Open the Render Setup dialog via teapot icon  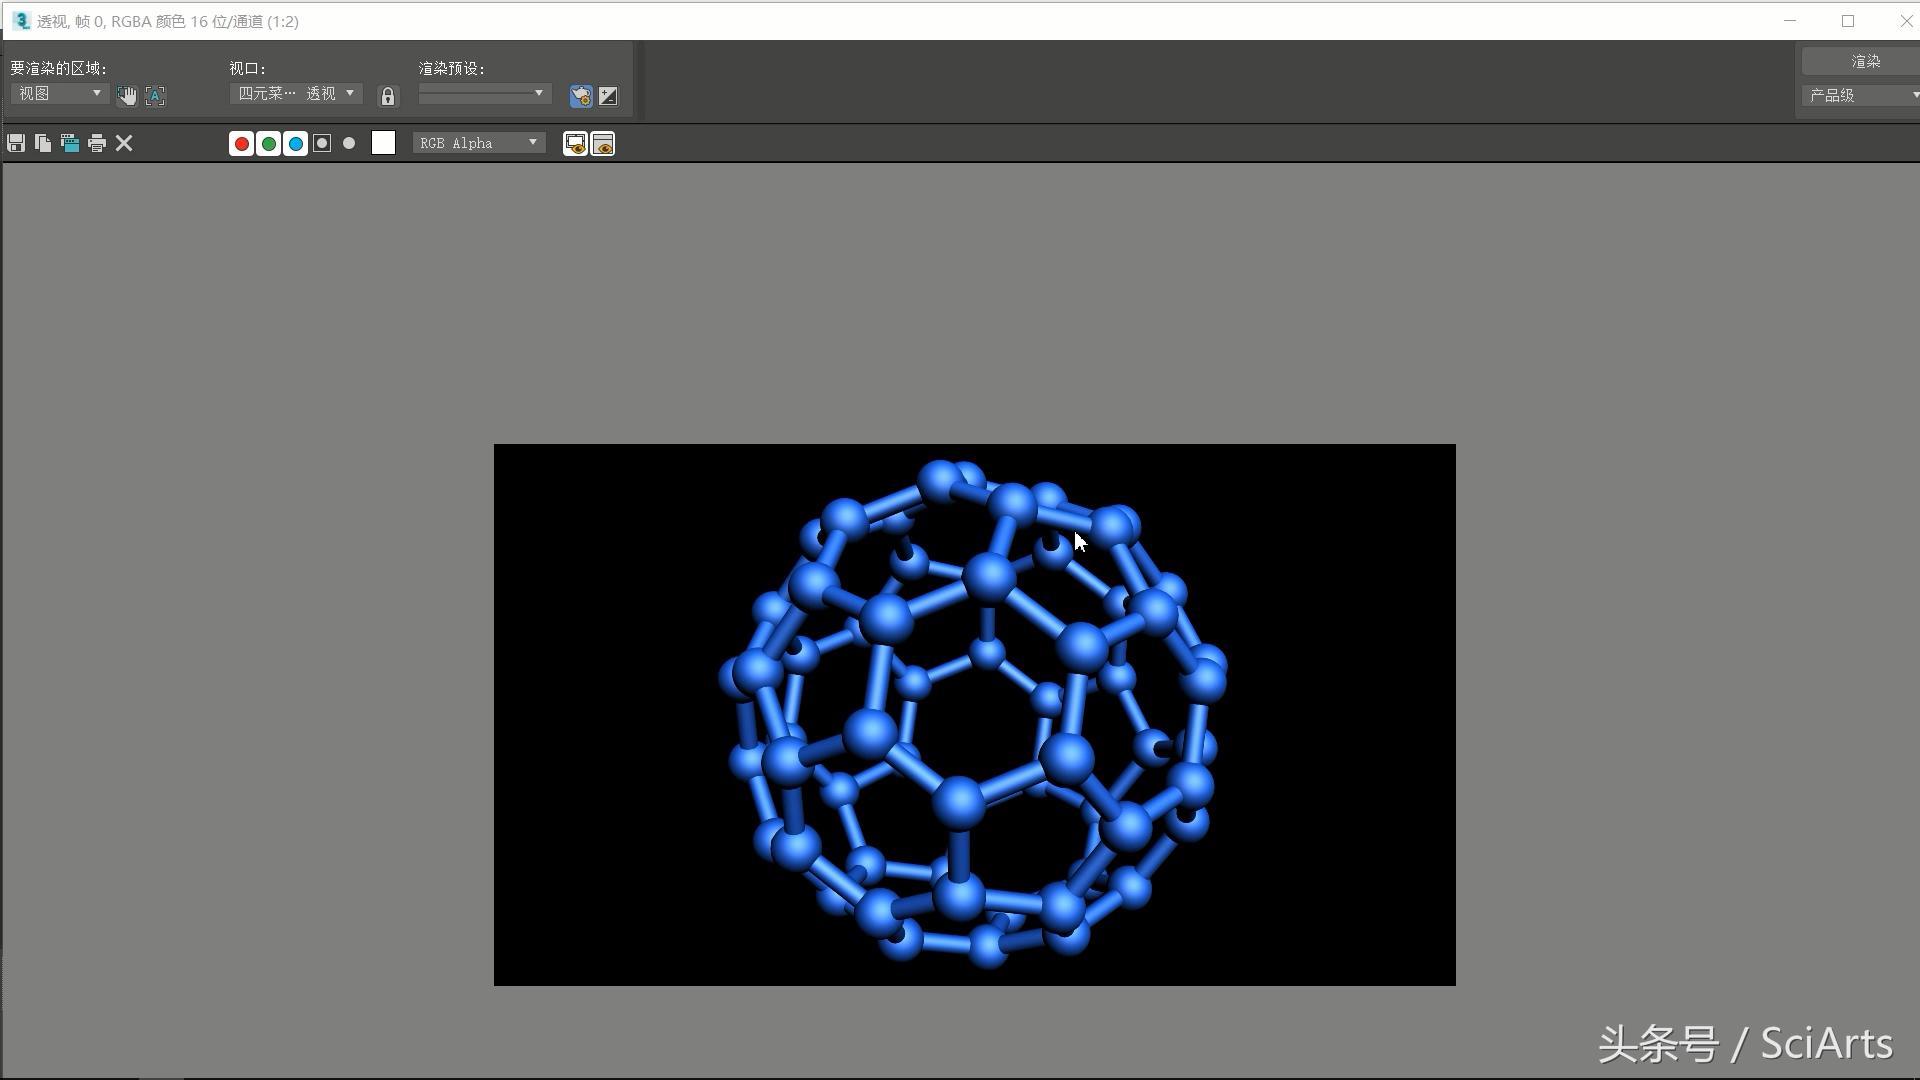tap(580, 96)
